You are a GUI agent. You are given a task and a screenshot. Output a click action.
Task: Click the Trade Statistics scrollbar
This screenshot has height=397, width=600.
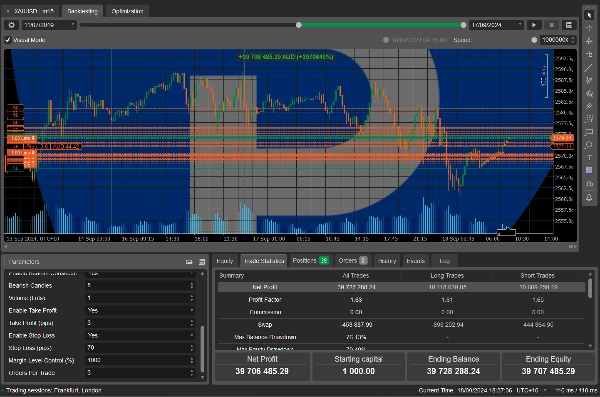590,288
